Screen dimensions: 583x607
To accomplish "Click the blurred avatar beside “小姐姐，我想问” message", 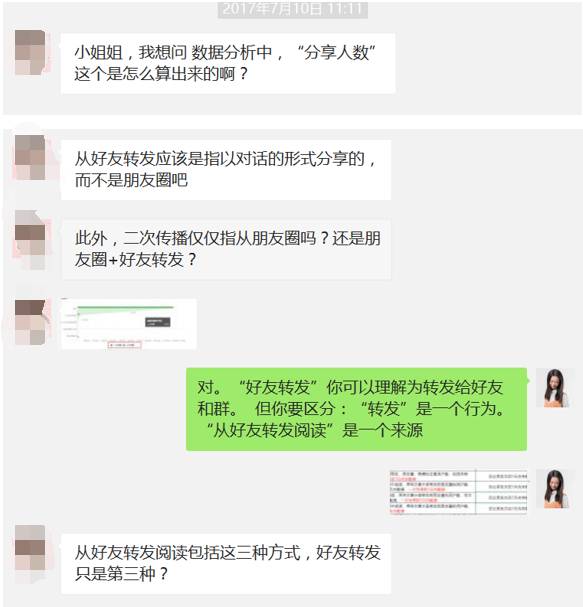I will pyautogui.click(x=30, y=52).
